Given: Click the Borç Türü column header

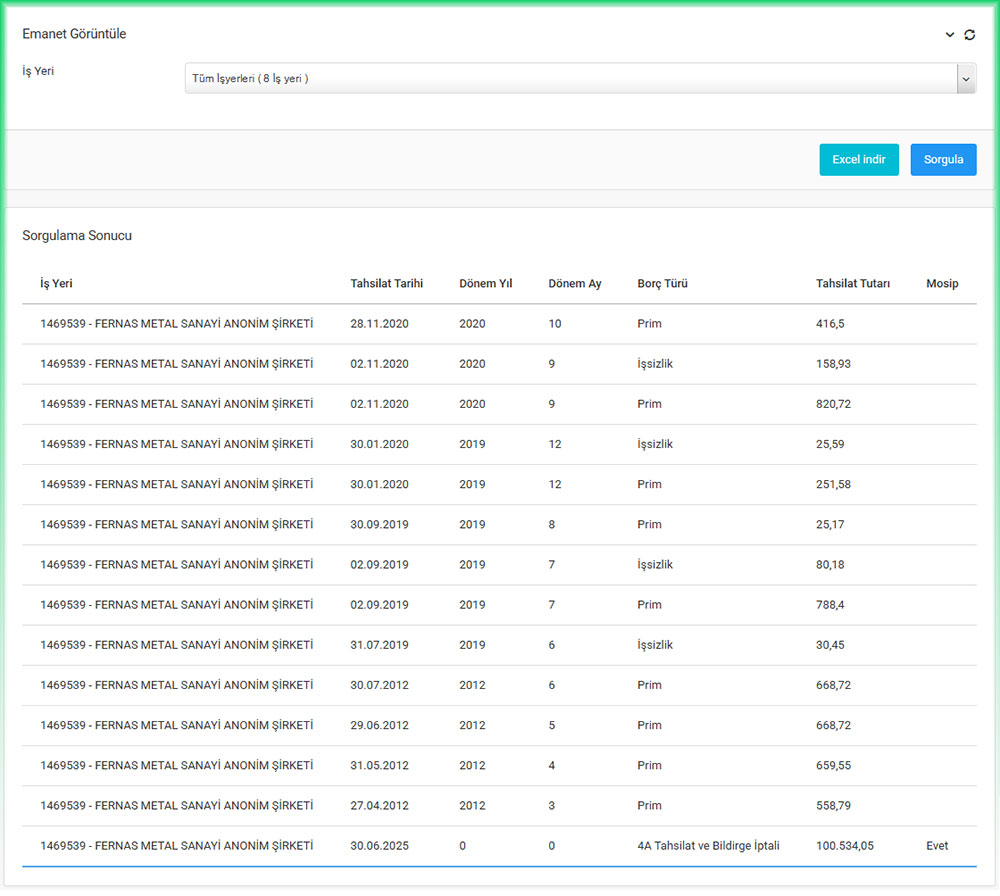Looking at the screenshot, I should 662,284.
